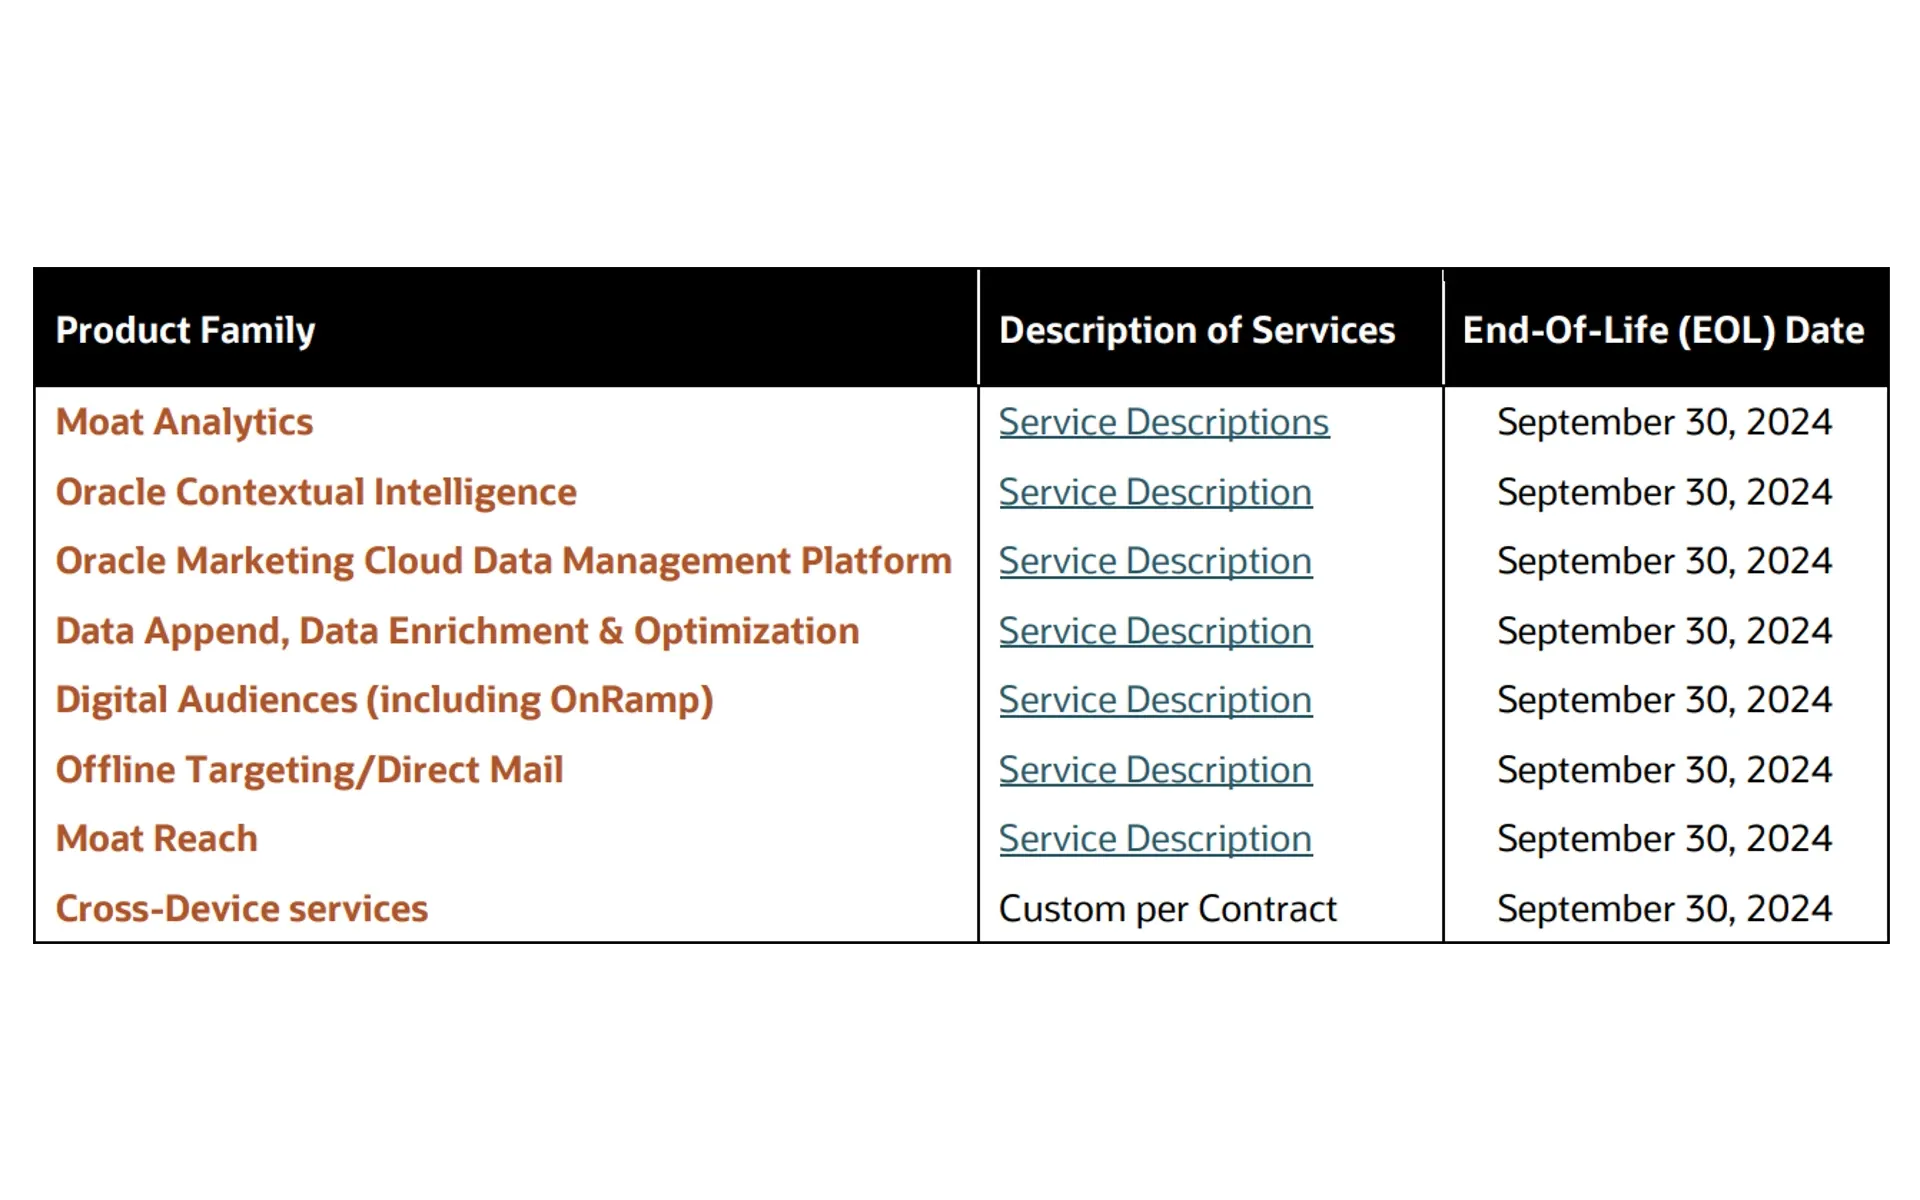The width and height of the screenshot is (1920, 1200).
Task: Open Moat Analytics Service Descriptions link
Action: coord(1164,422)
